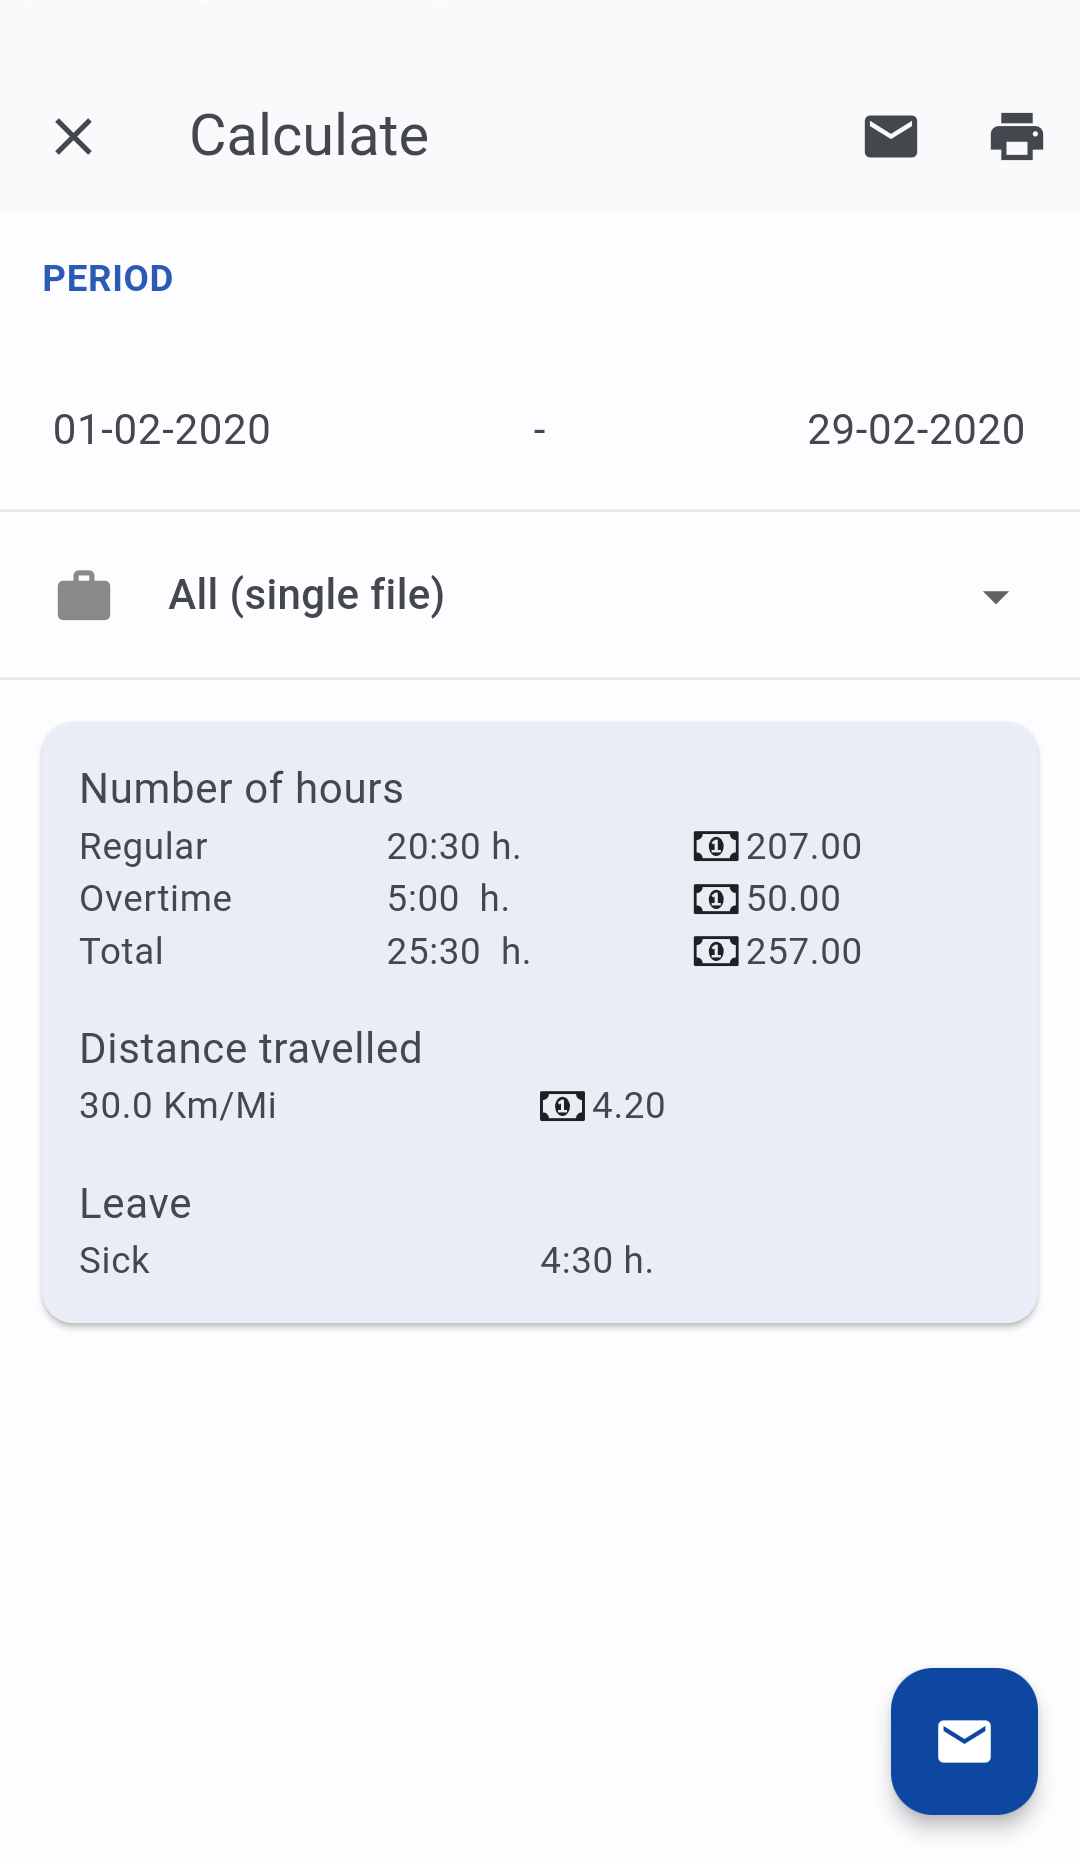1080x1857 pixels.
Task: Tap the Calculate title text
Action: pyautogui.click(x=310, y=136)
